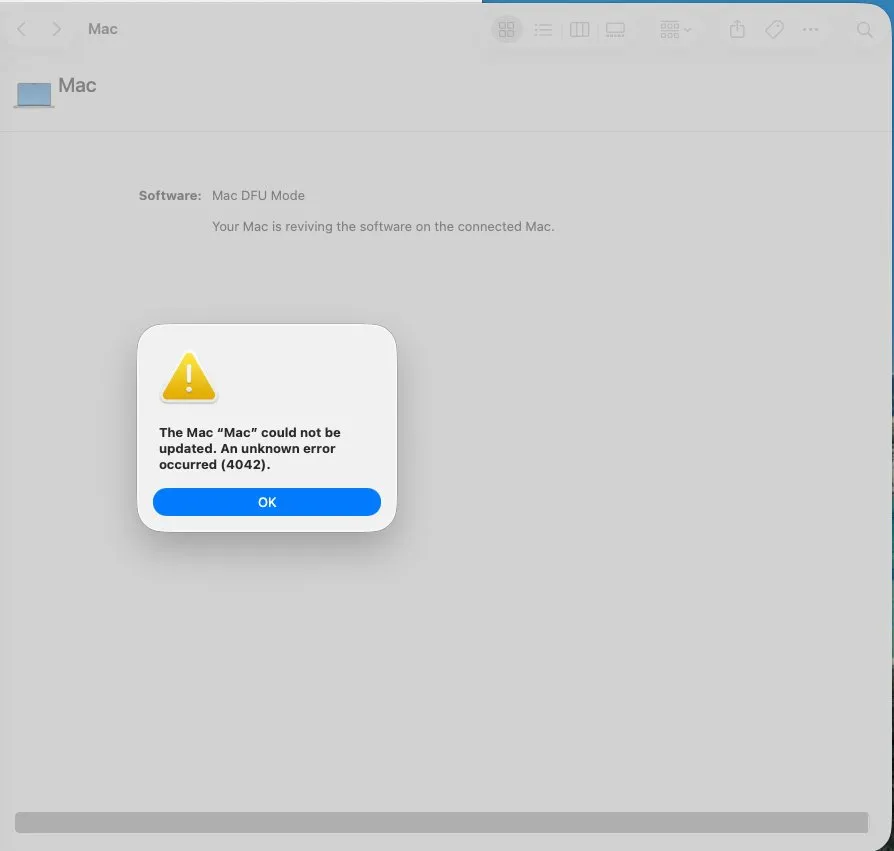The image size is (894, 851).
Task: Click the error message with code 4042
Action: click(250, 449)
